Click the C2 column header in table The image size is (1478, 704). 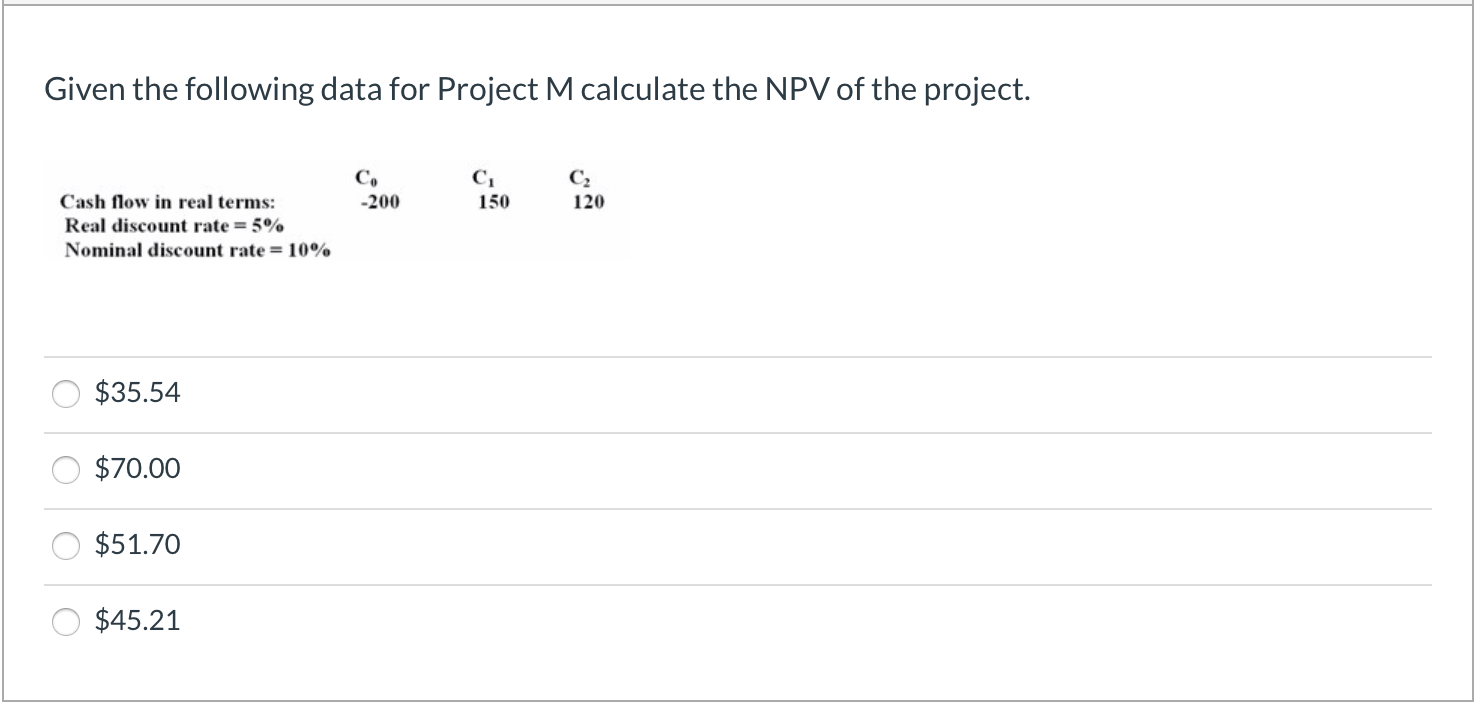coord(579,177)
